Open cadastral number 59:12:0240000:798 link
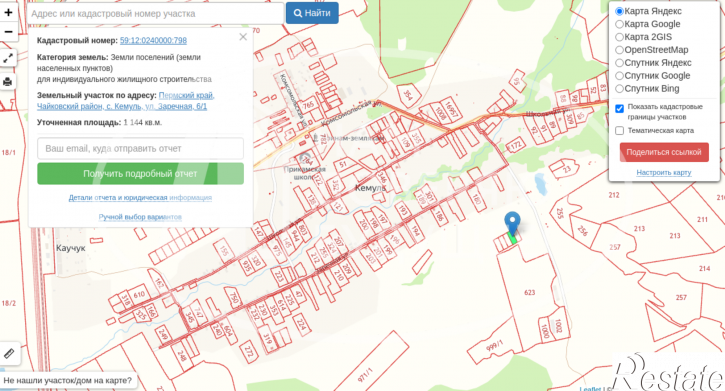The height and width of the screenshot is (391, 725). (153, 41)
